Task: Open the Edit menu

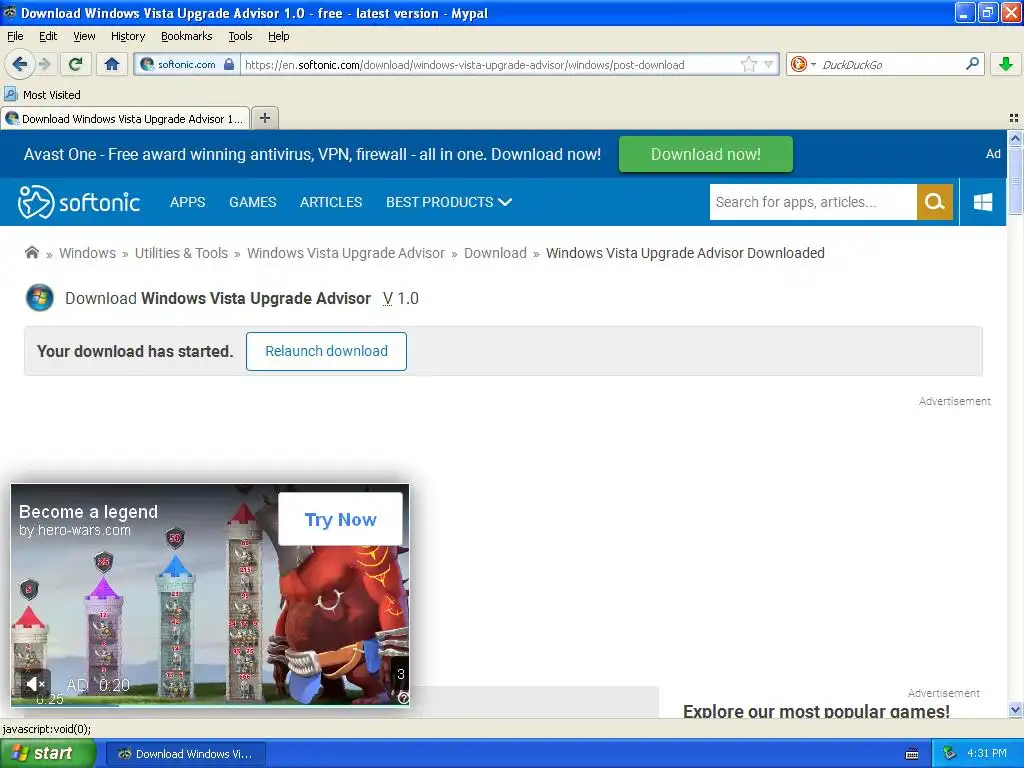Action: (x=48, y=36)
